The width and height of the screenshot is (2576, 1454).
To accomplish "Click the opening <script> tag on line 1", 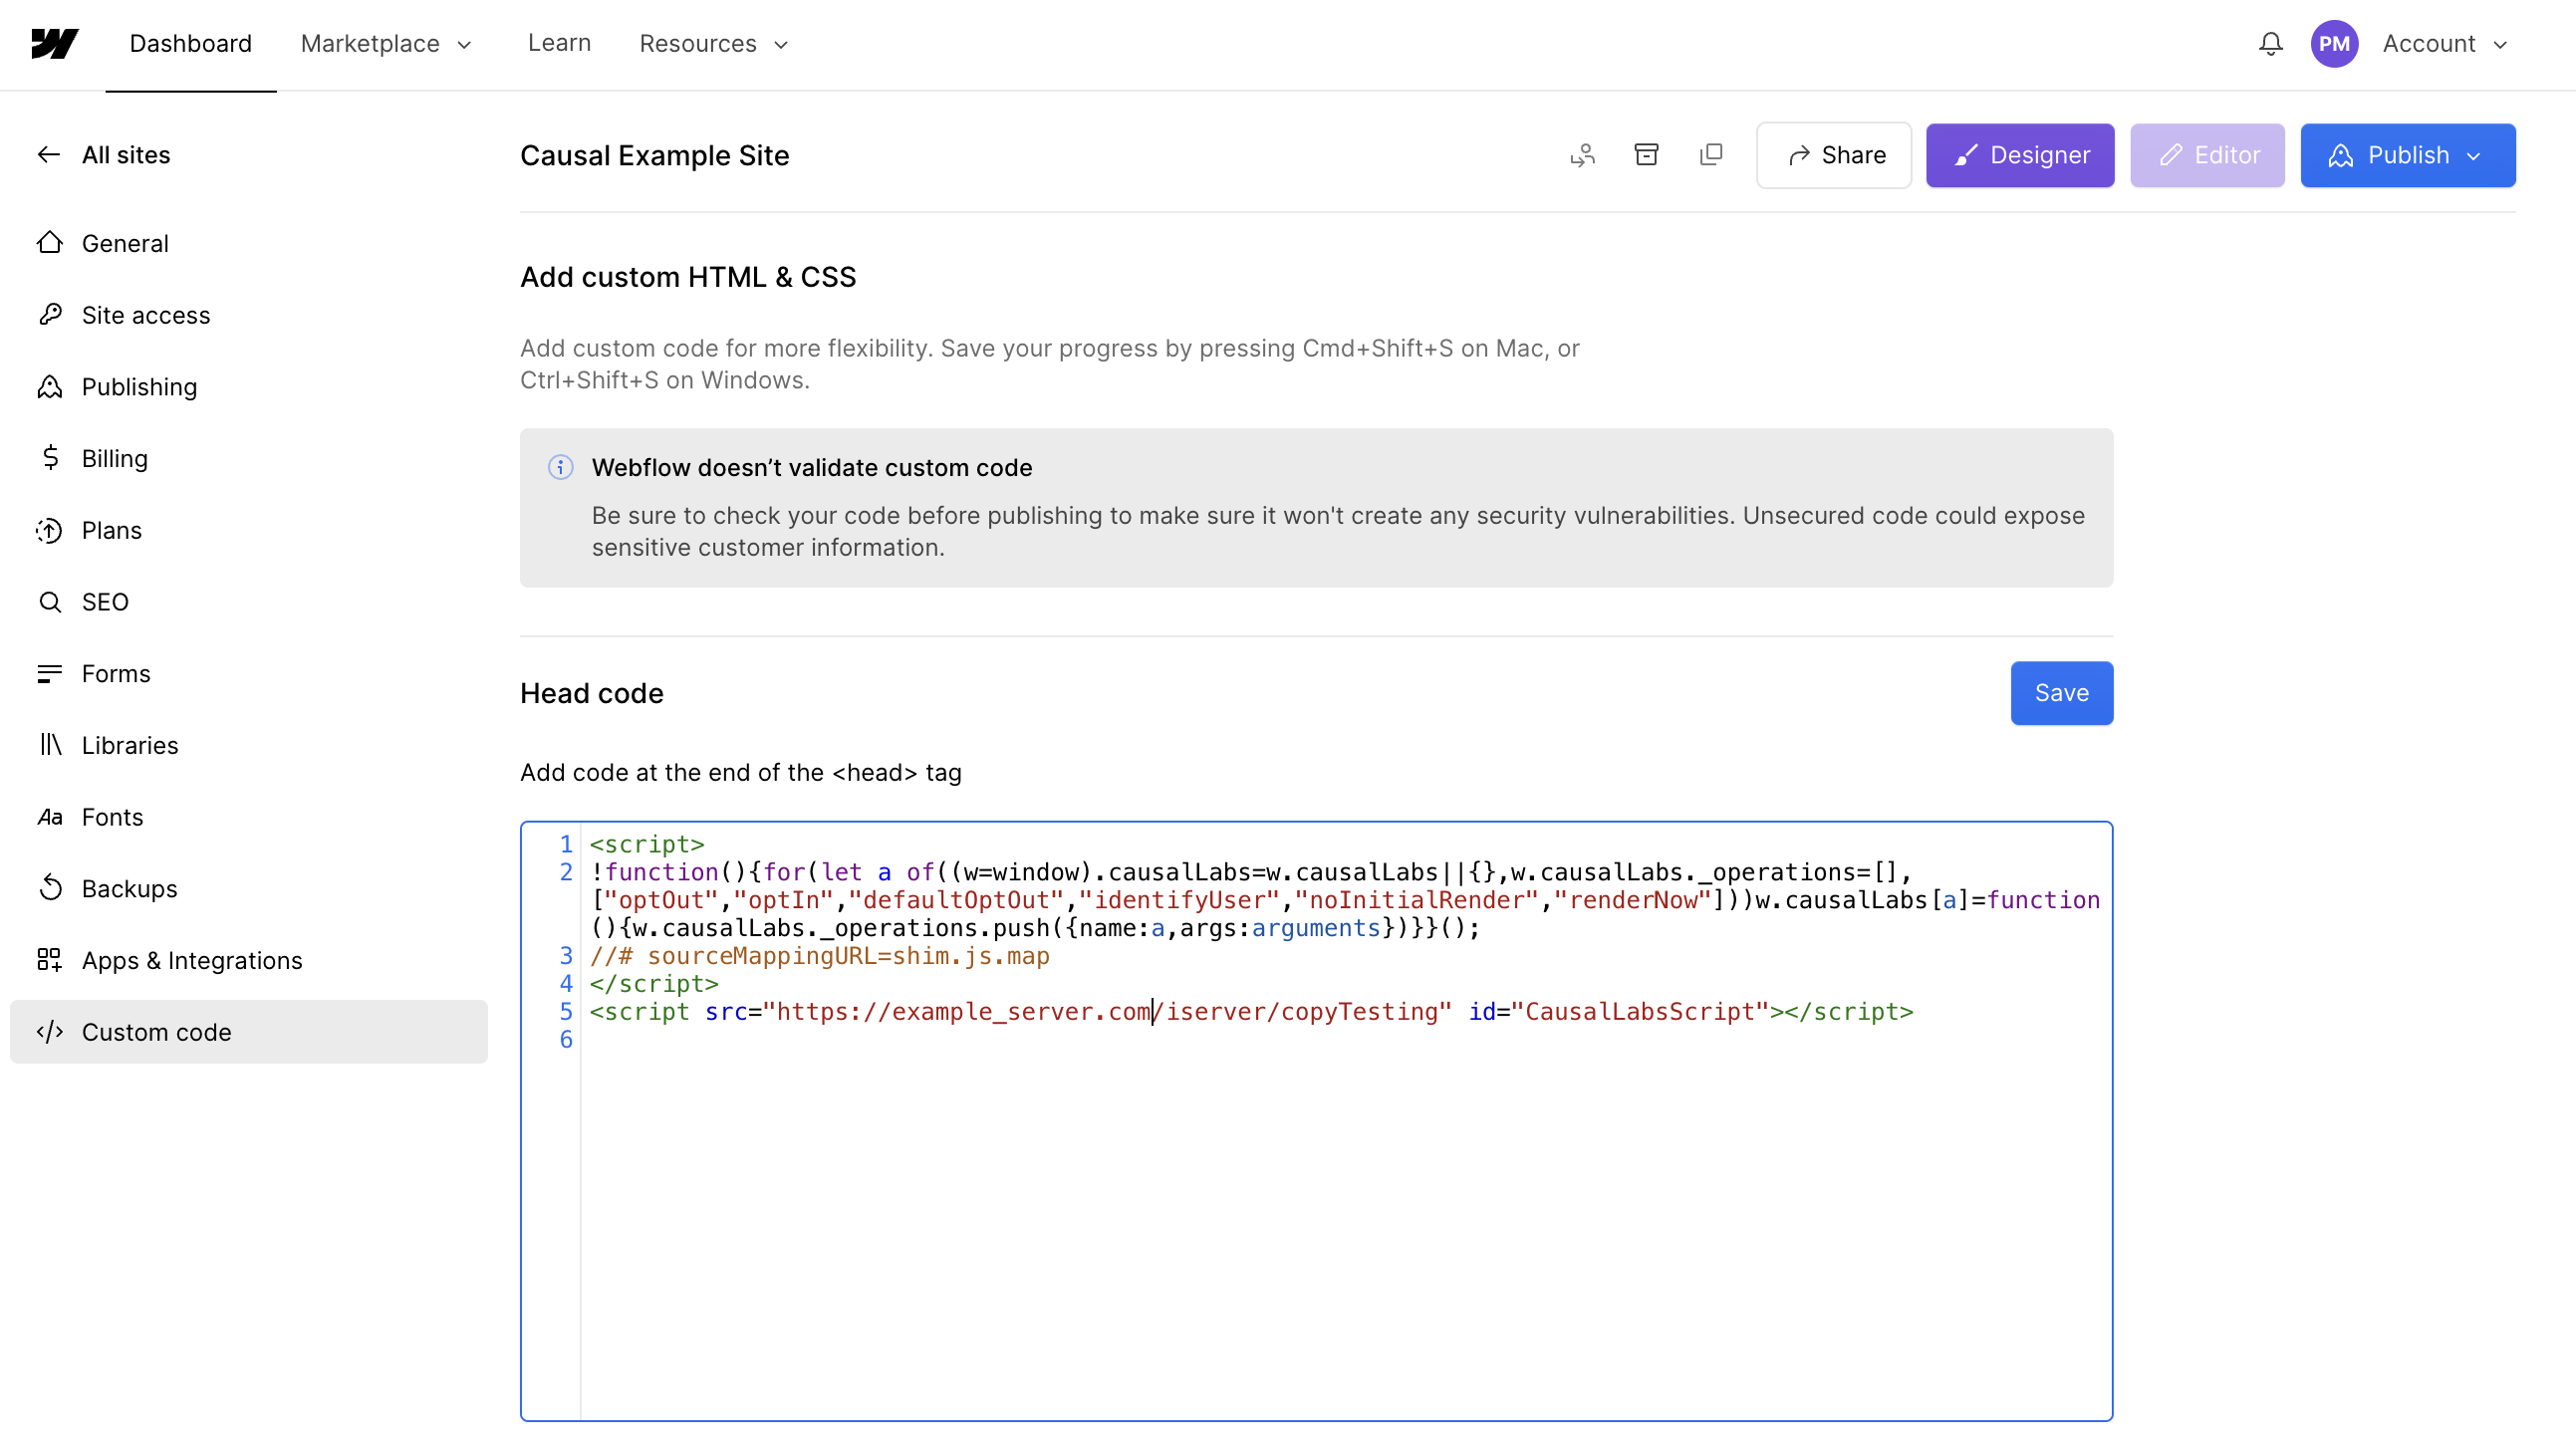I will point(647,845).
